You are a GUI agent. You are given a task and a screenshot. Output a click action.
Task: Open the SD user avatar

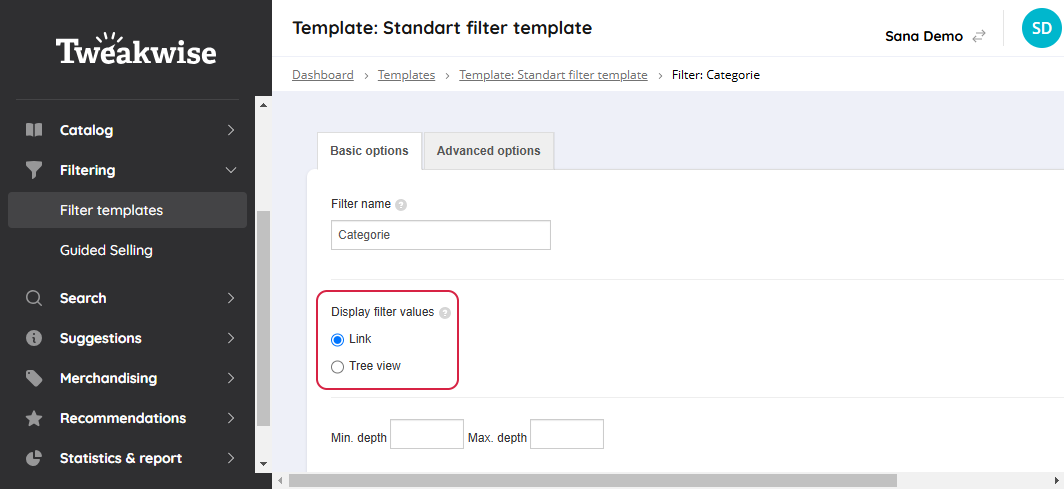(1041, 28)
